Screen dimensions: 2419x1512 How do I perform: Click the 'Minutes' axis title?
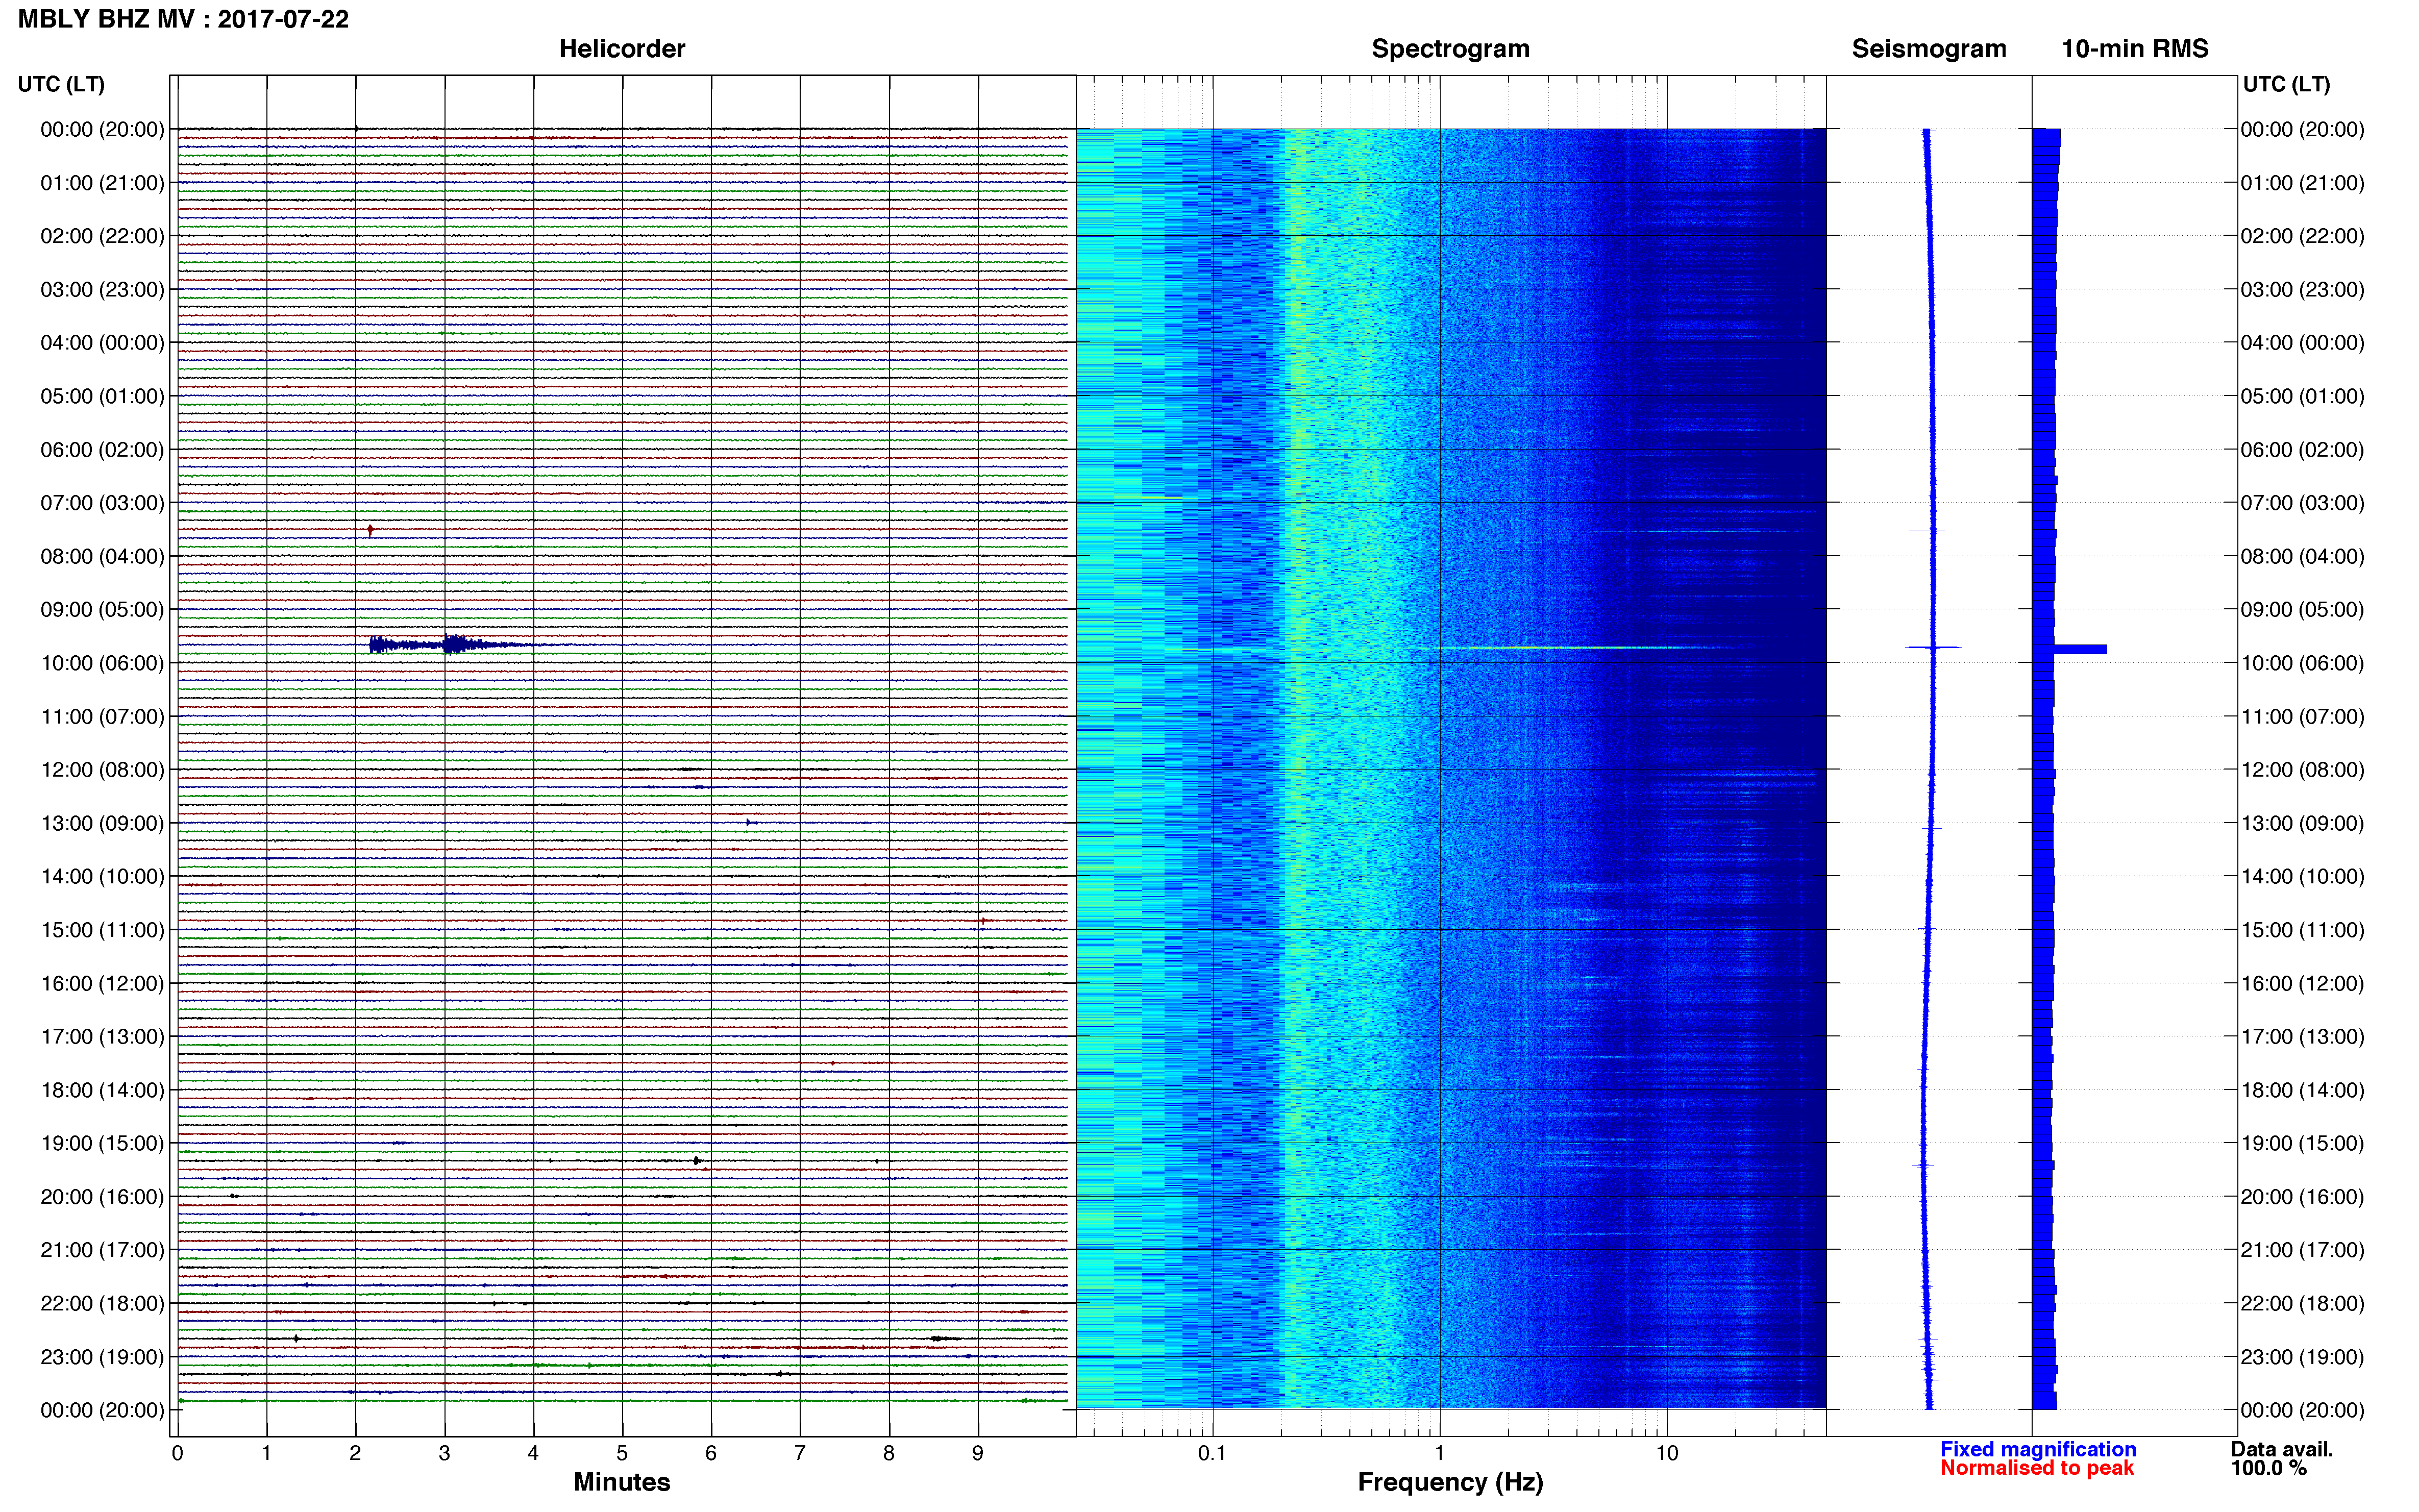(621, 1482)
